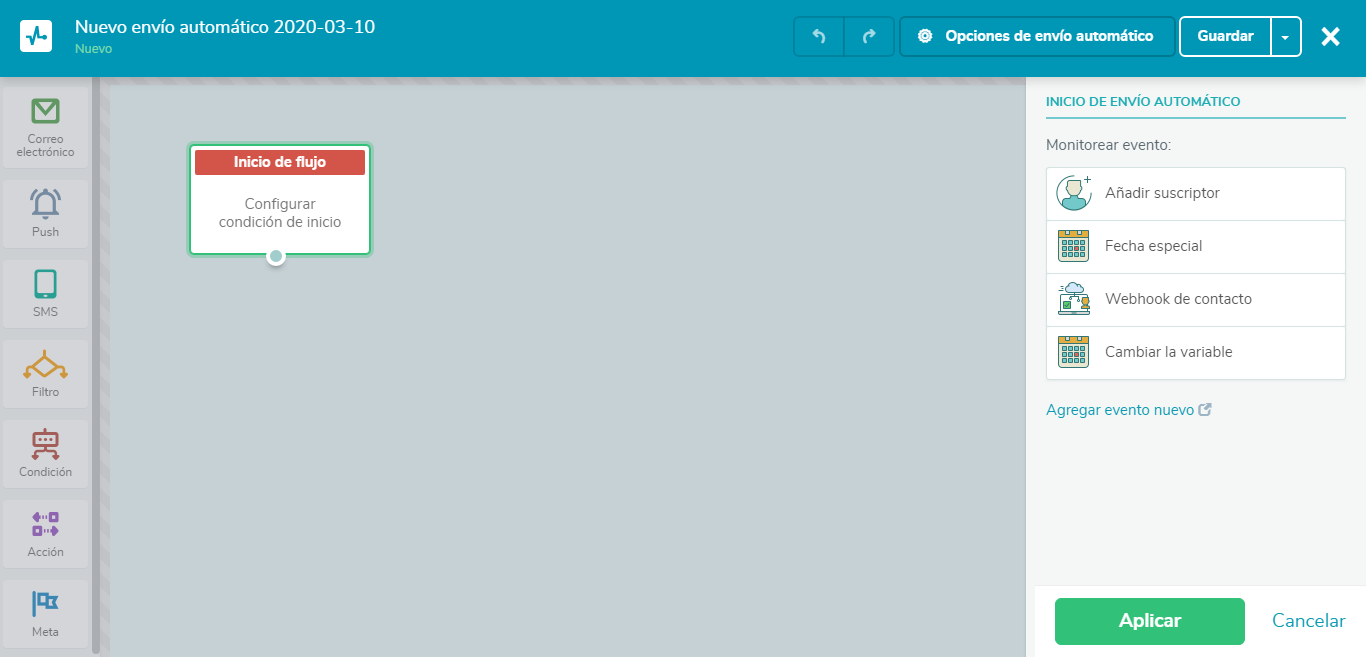Close the automation editor with X
The image size is (1366, 657).
(1330, 37)
